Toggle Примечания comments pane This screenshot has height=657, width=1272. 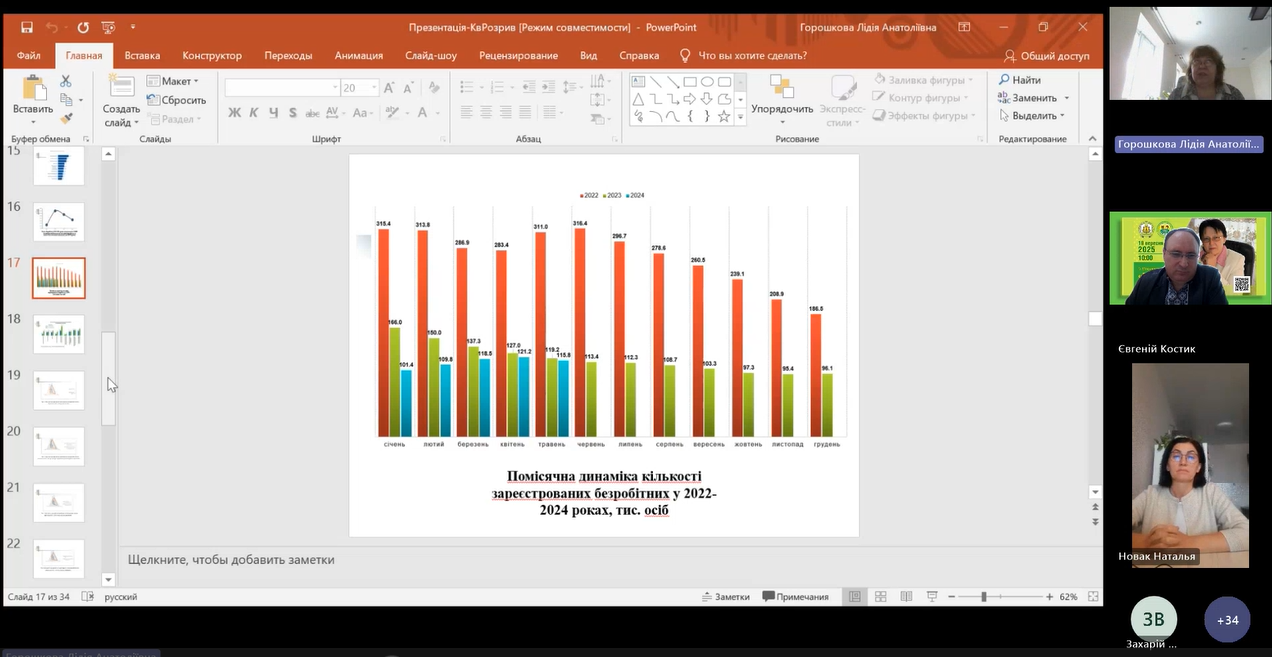[x=795, y=597]
